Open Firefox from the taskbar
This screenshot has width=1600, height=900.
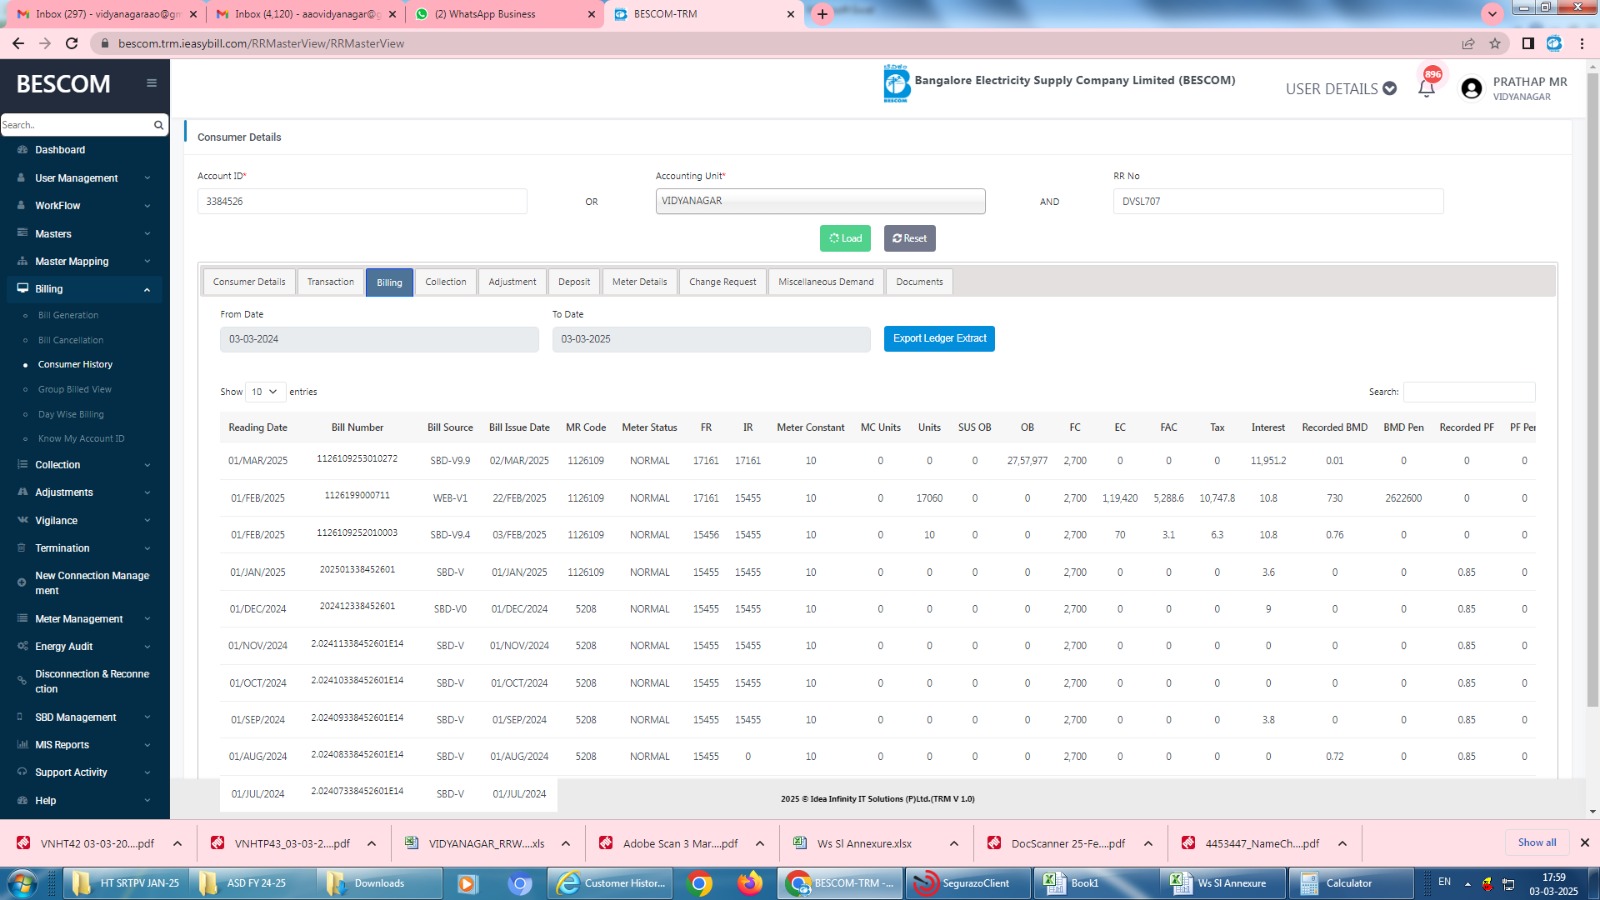749,883
